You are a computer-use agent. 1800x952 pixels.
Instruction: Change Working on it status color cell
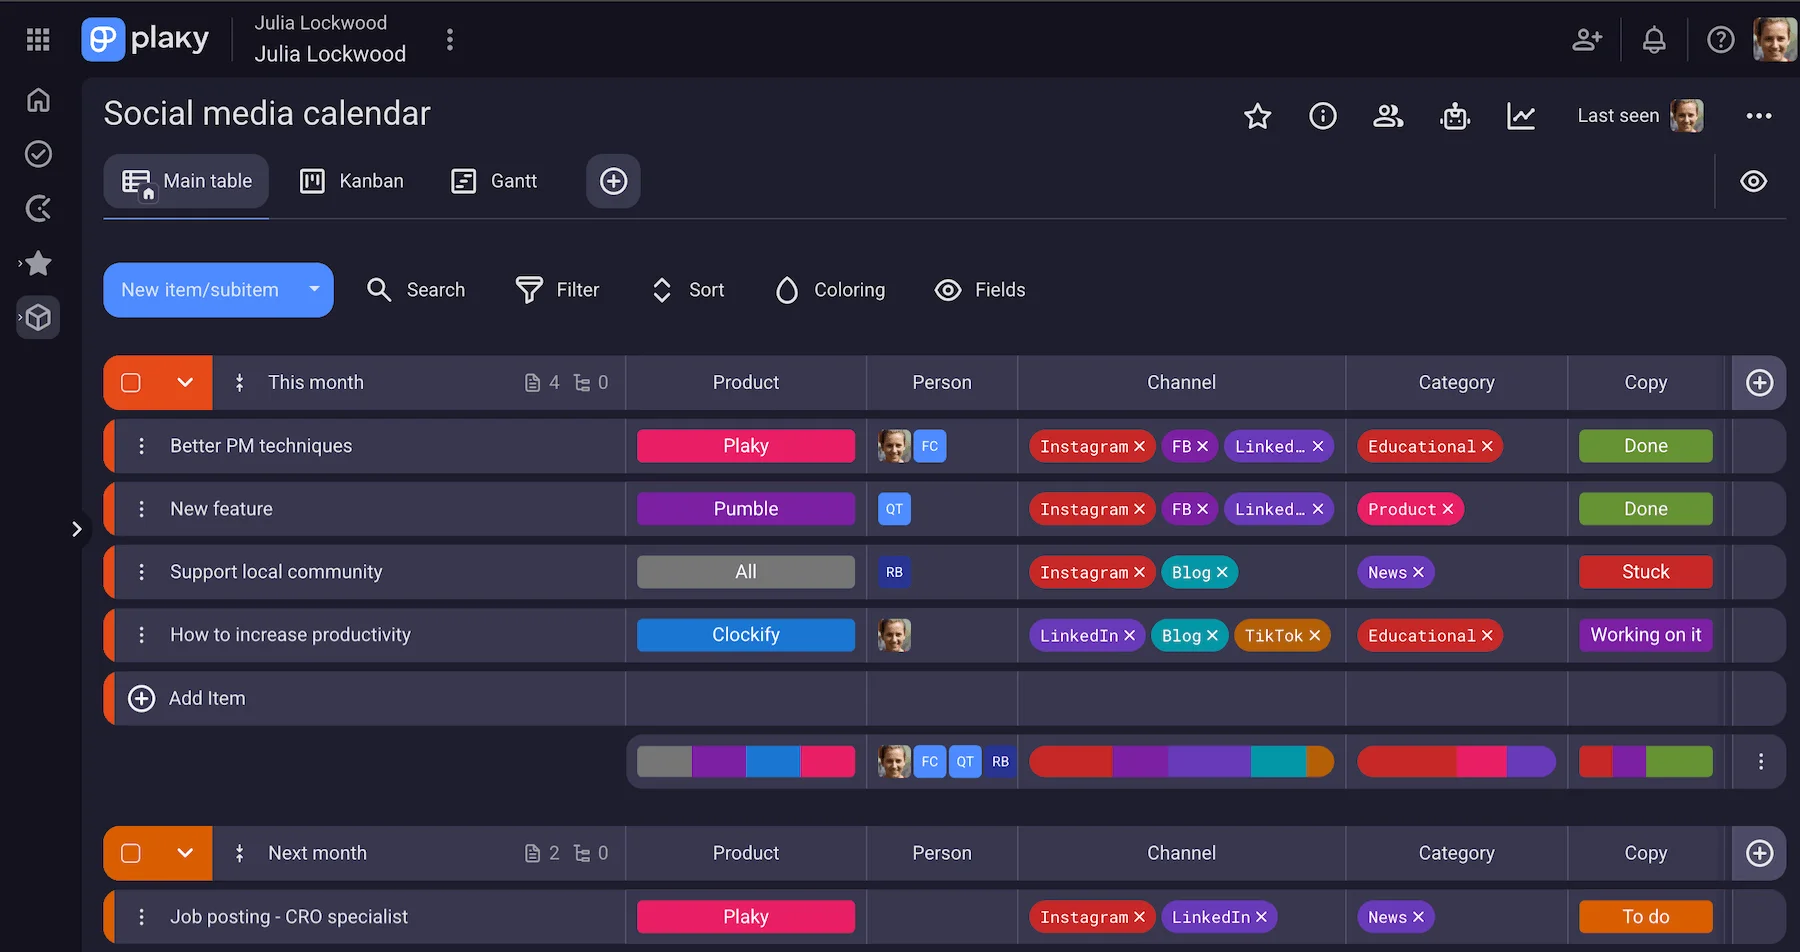(1645, 635)
